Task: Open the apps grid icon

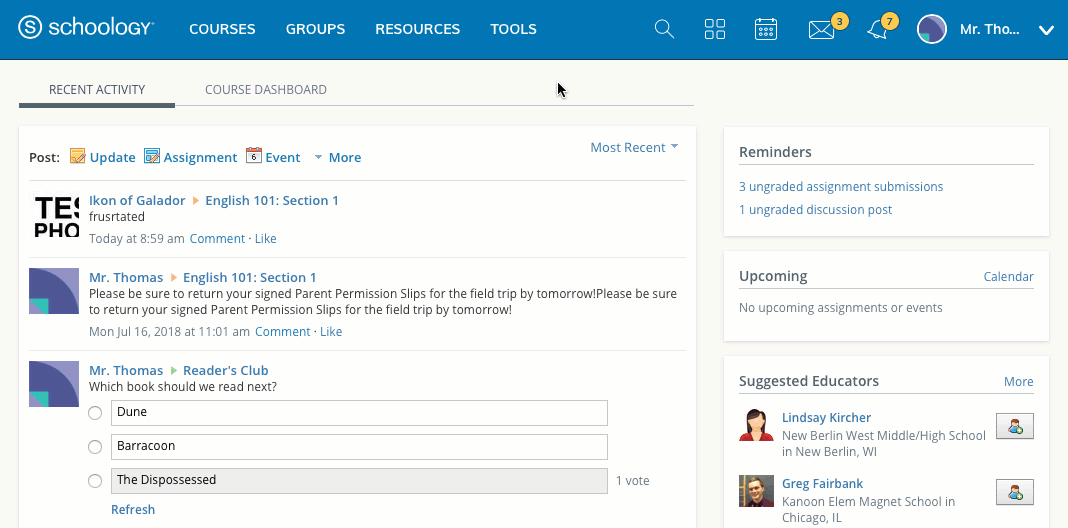Action: (715, 29)
